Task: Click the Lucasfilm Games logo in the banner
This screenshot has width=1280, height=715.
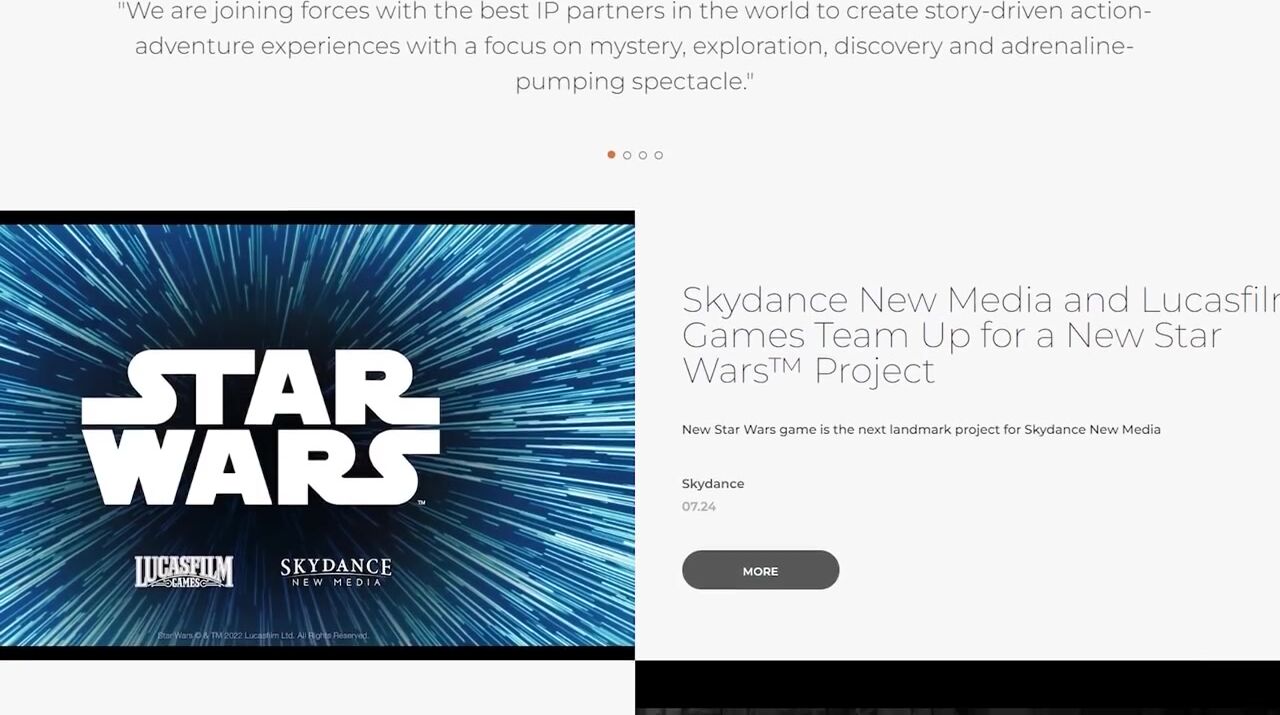Action: click(184, 572)
